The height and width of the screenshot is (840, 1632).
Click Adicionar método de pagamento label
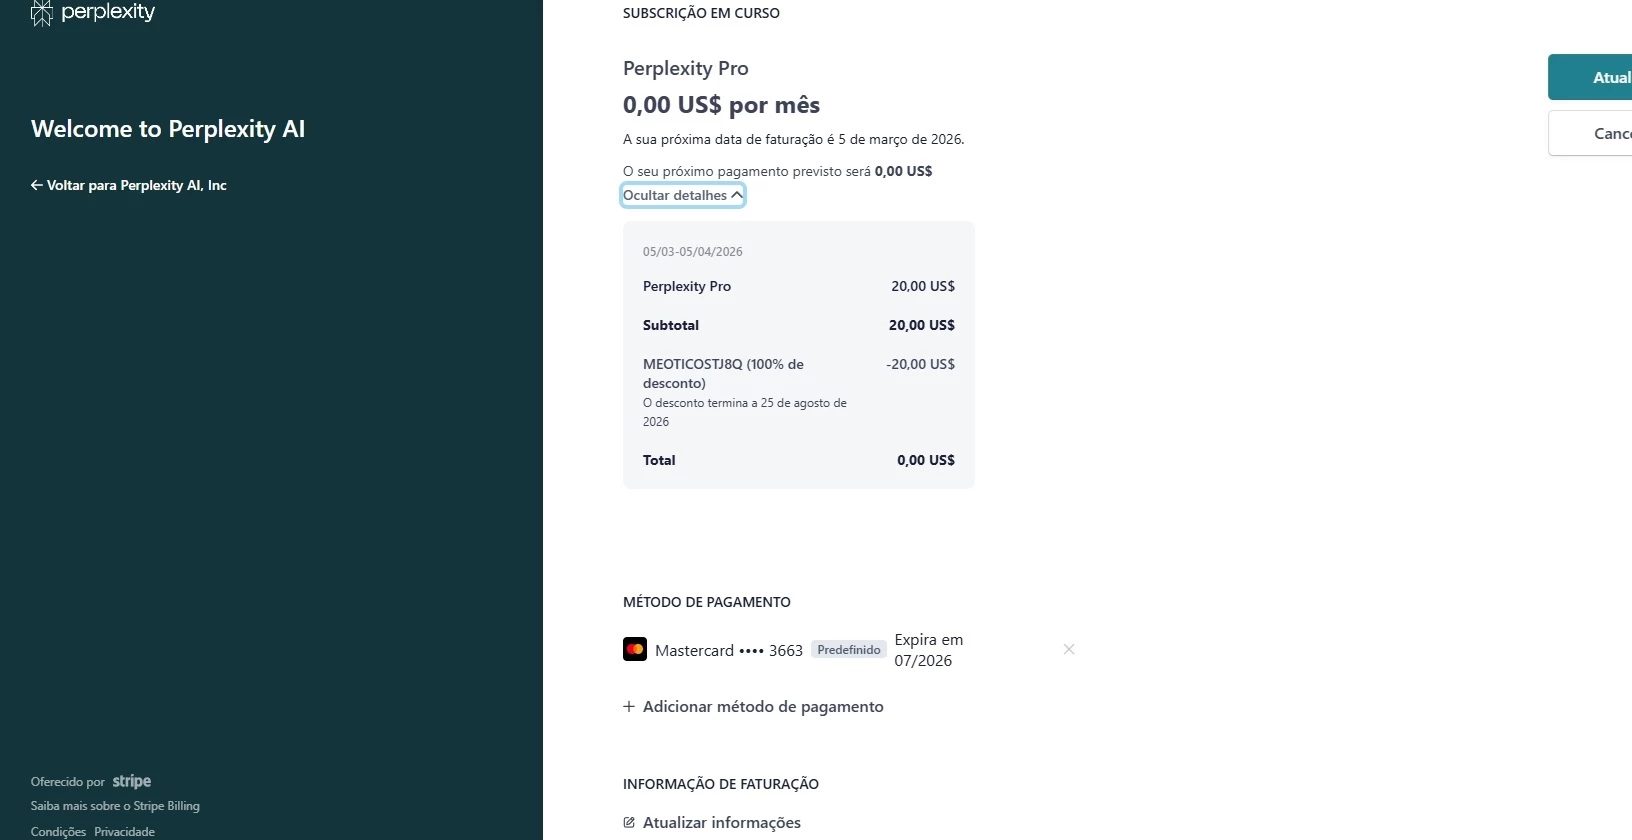(763, 707)
